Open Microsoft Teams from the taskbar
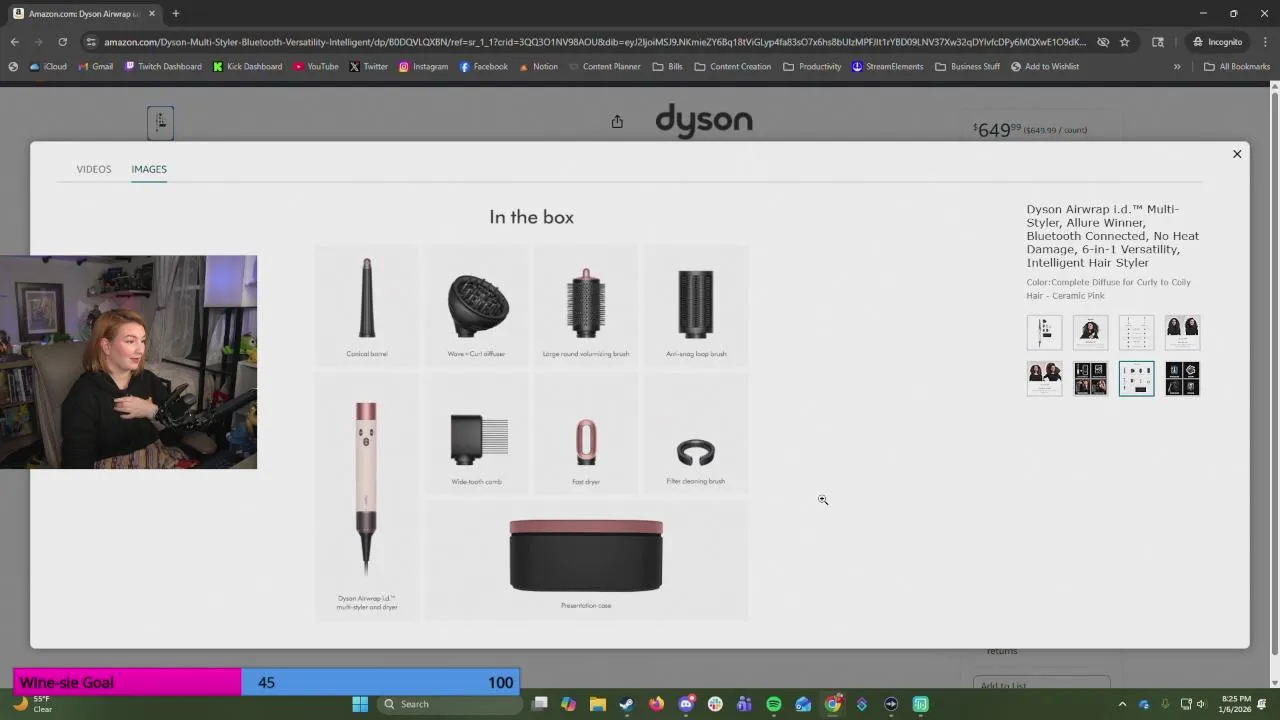This screenshot has width=1280, height=720. 744,704
